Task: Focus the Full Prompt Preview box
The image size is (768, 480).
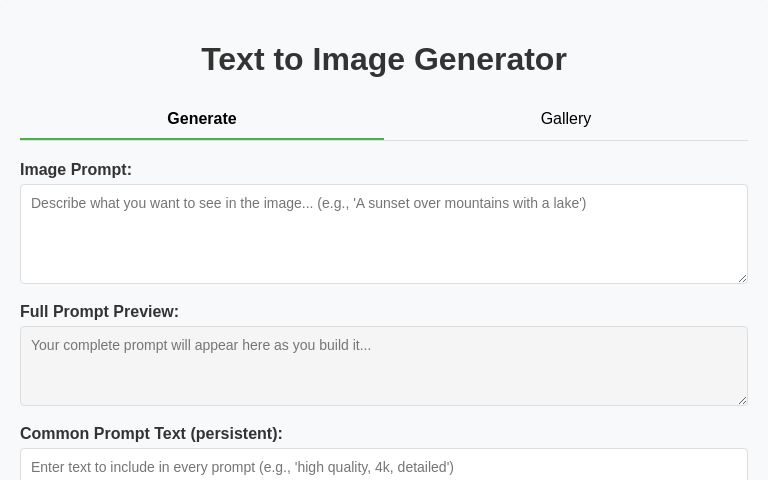Action: click(384, 366)
